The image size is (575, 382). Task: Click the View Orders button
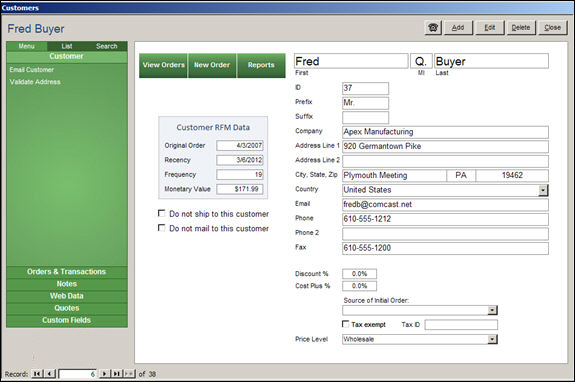164,65
